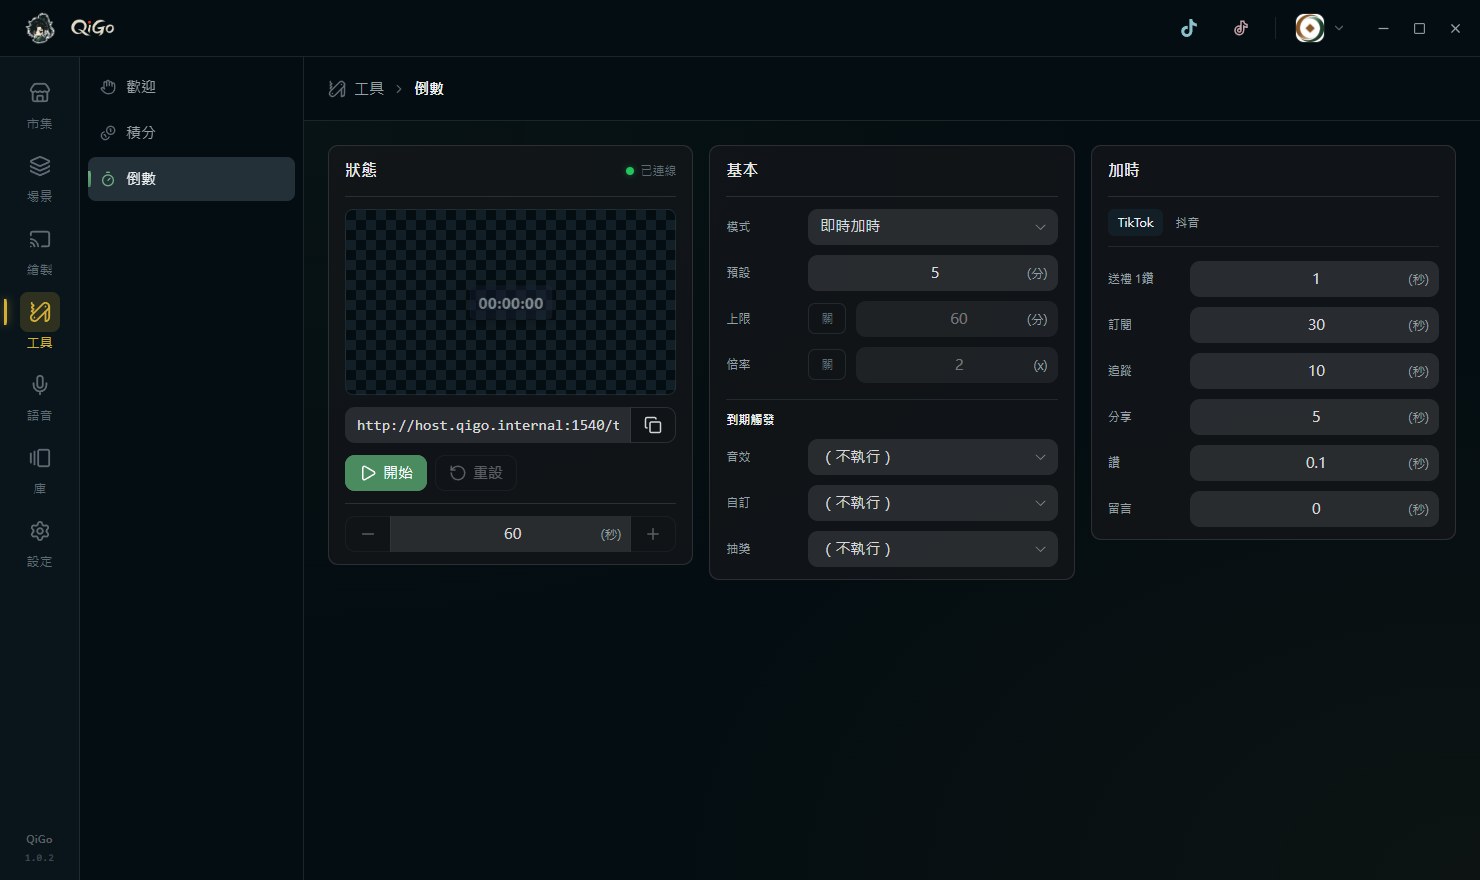Expand the 模式 dropdown showing 即時加時
Viewport: 1480px width, 880px height.
click(x=933, y=227)
